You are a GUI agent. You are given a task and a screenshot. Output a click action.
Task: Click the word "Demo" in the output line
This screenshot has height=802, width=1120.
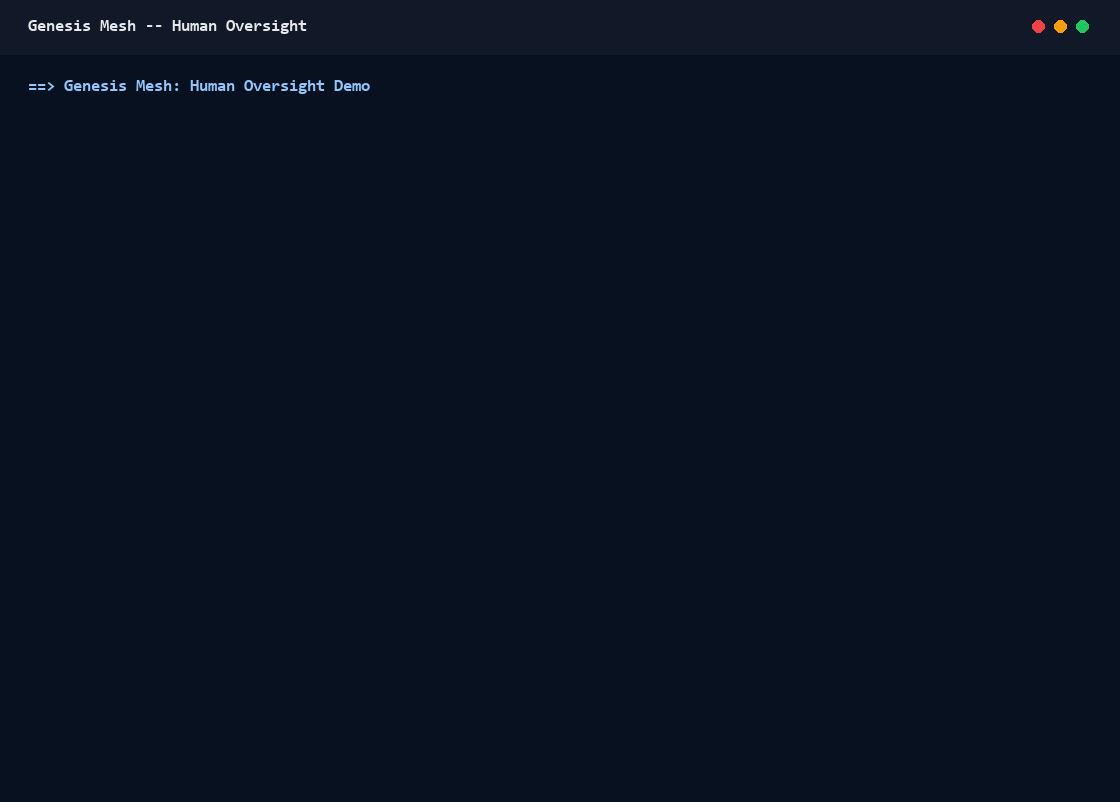[352, 86]
